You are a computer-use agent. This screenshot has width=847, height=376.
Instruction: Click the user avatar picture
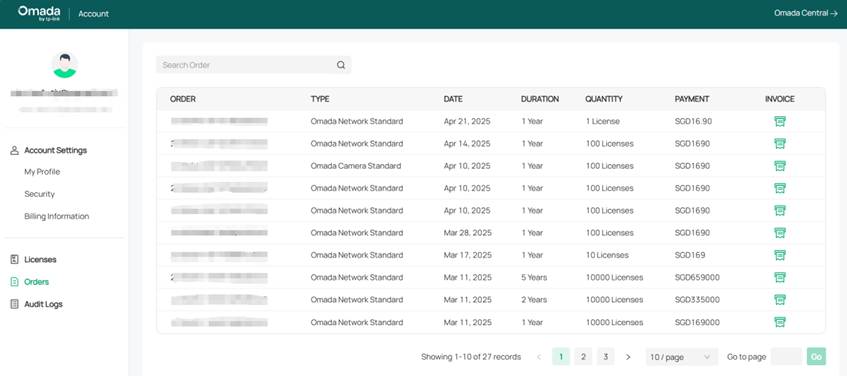(x=65, y=65)
